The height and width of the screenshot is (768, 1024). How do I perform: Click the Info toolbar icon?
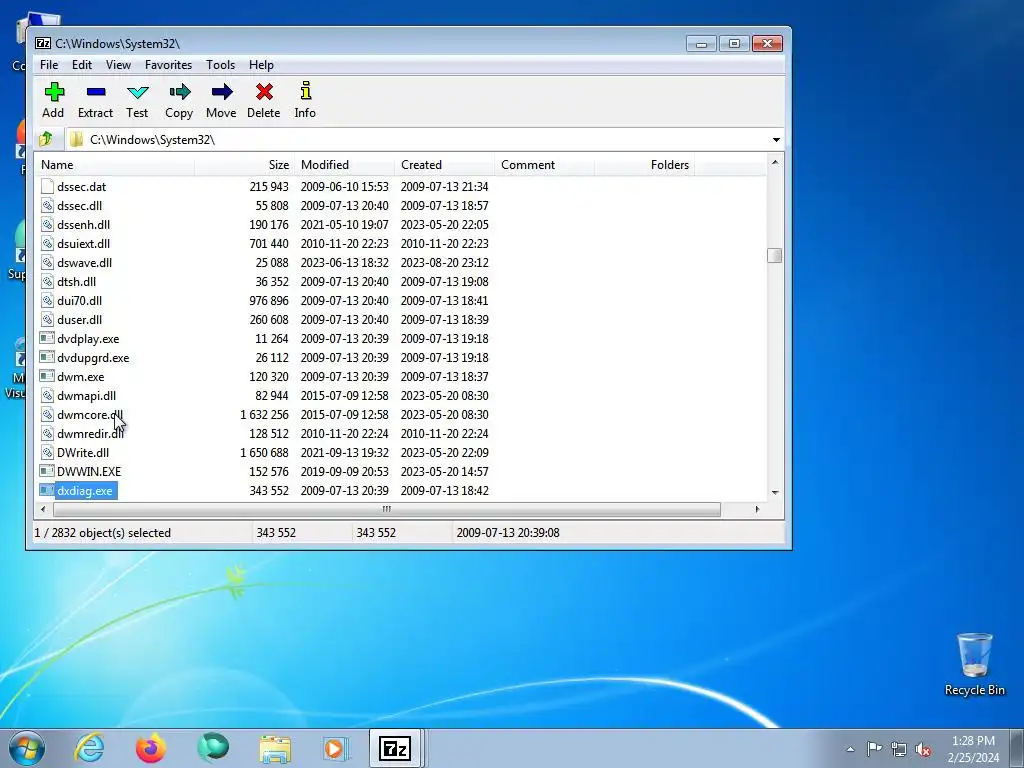tap(305, 91)
